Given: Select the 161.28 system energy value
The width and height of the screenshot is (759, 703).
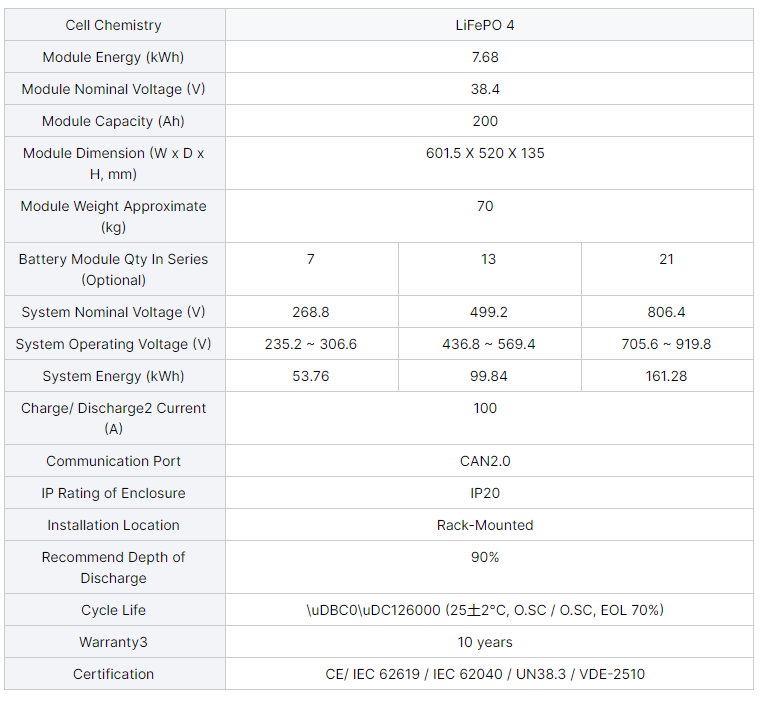Looking at the screenshot, I should [666, 376].
